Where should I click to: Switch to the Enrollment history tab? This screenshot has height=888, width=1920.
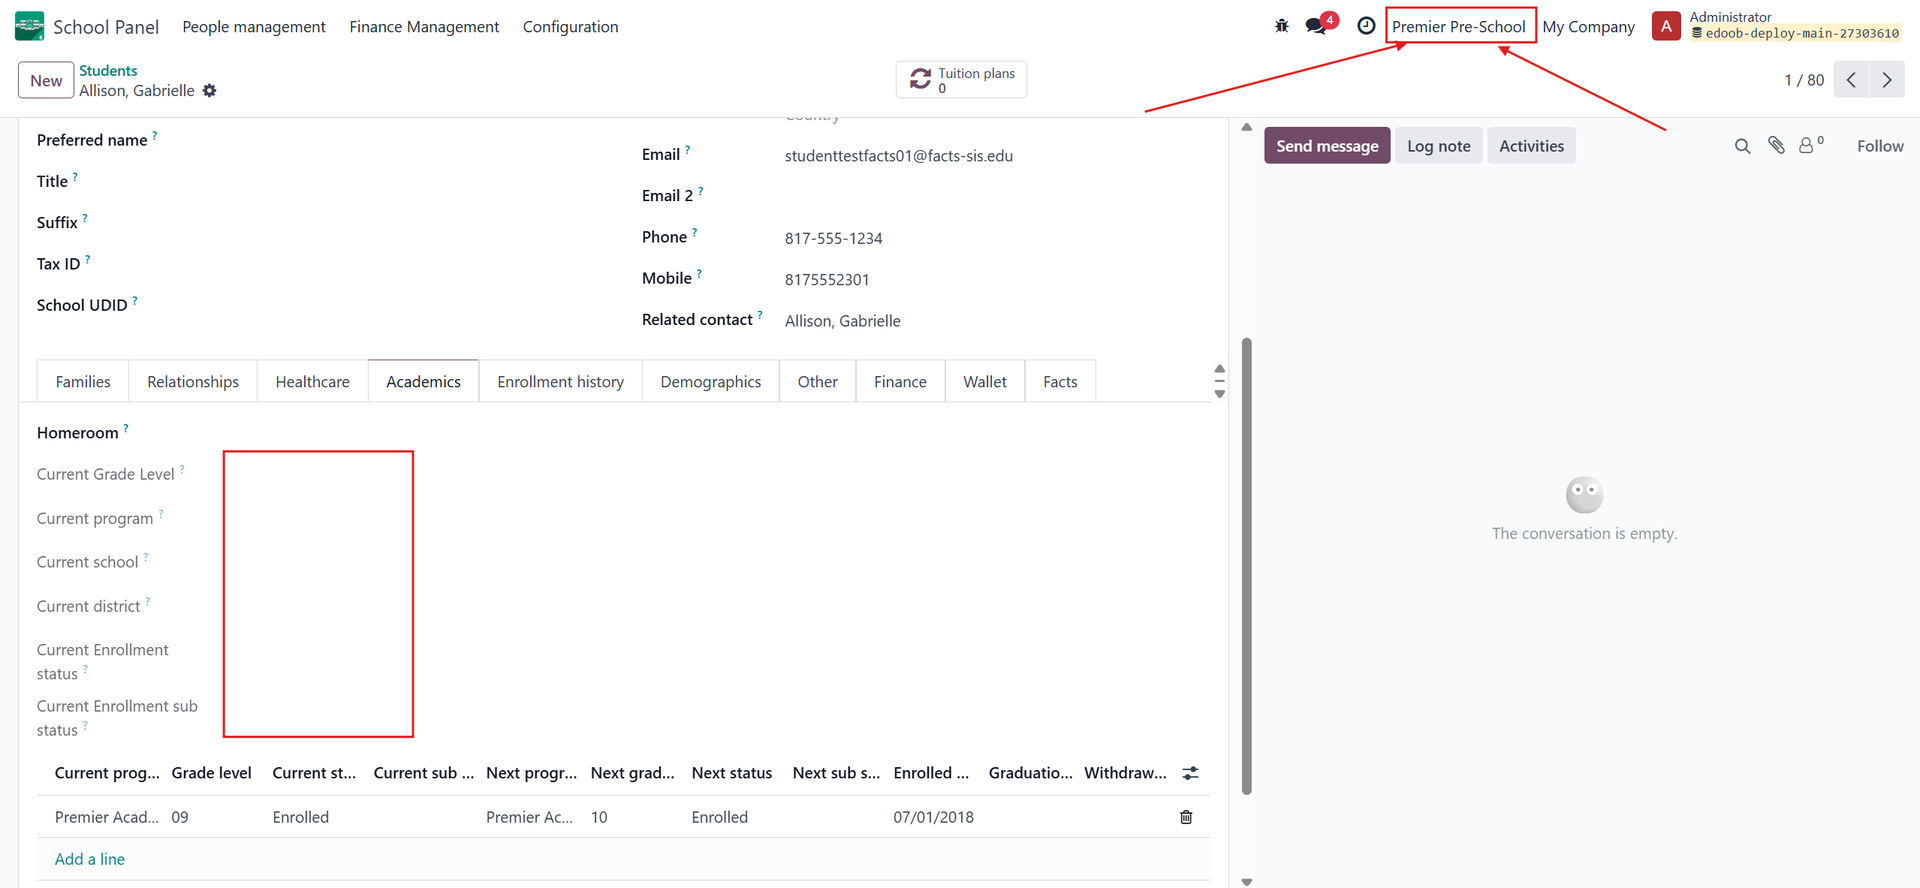click(x=560, y=382)
